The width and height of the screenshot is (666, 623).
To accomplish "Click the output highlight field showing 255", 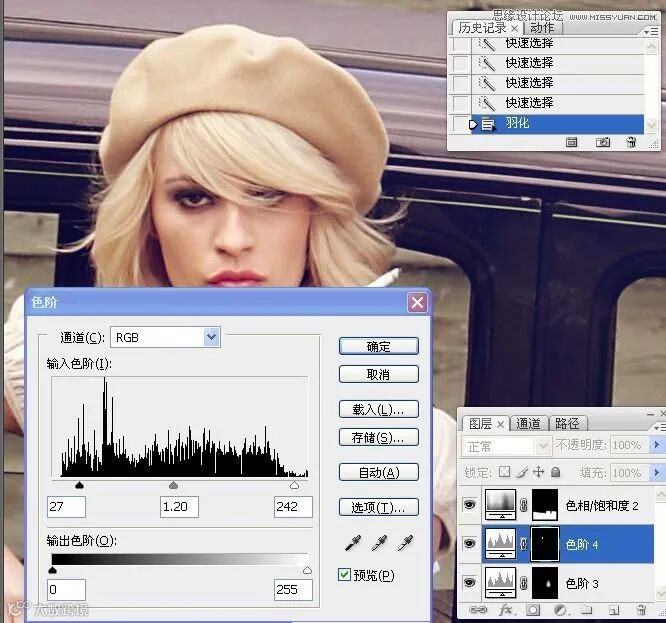I will pyautogui.click(x=293, y=589).
